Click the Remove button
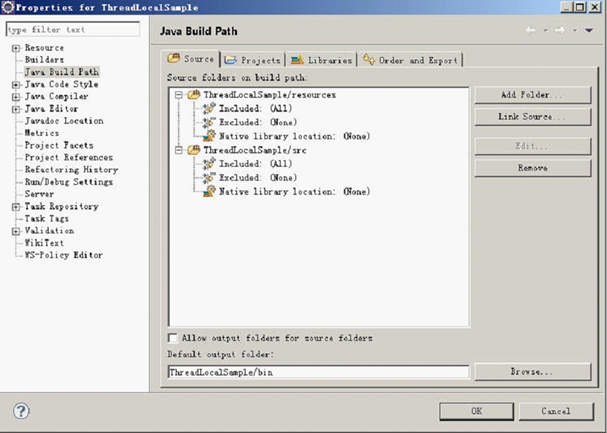 coord(533,168)
